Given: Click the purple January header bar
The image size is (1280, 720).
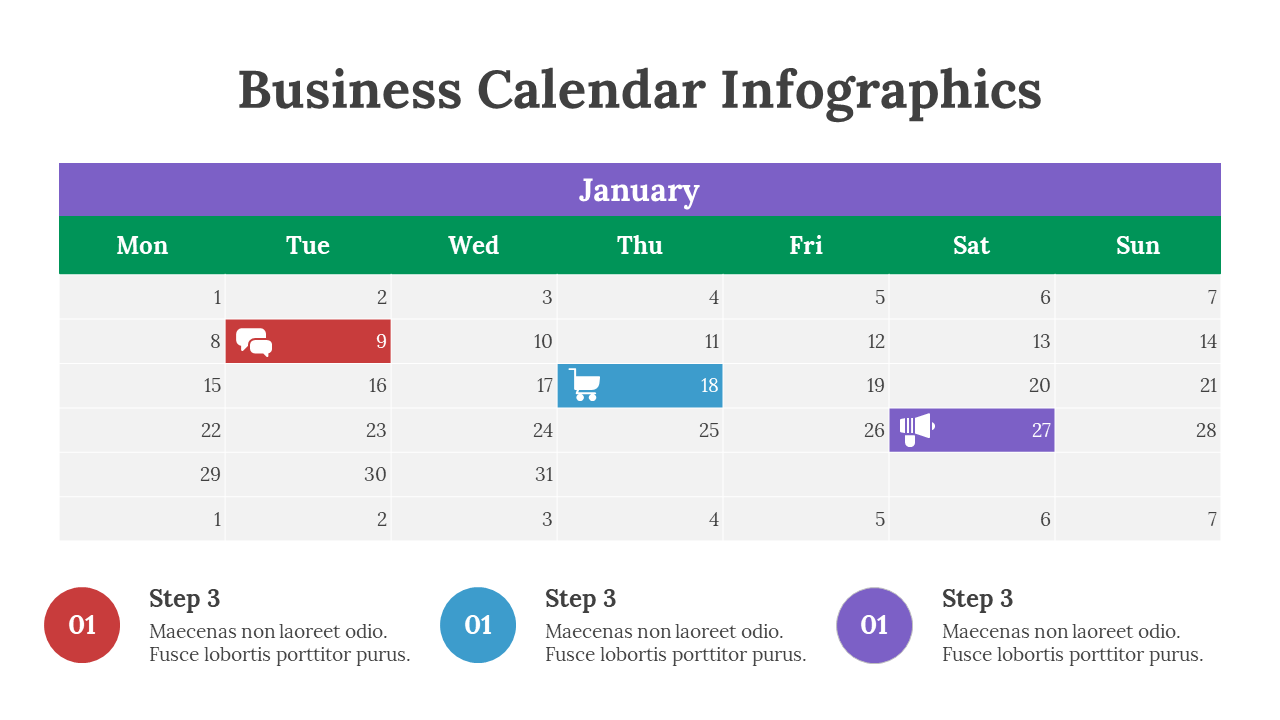Looking at the screenshot, I should pyautogui.click(x=639, y=190).
